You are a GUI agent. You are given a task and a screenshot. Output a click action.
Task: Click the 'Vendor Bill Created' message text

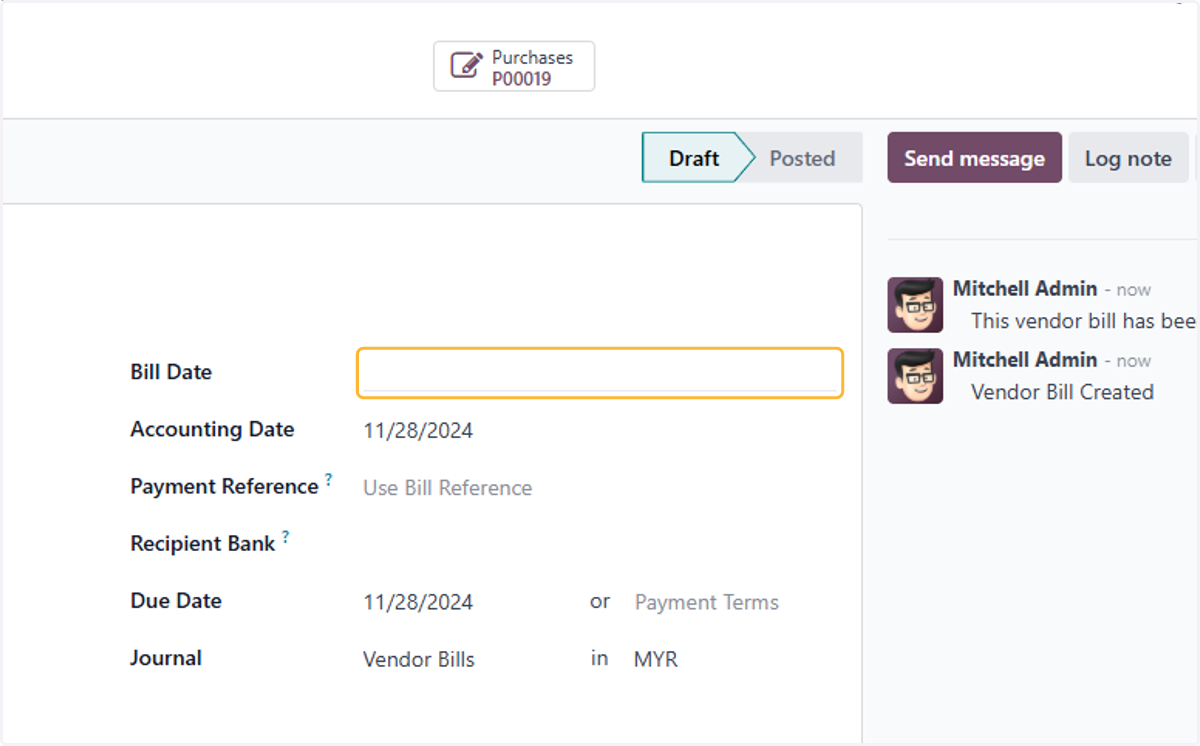coord(1063,392)
